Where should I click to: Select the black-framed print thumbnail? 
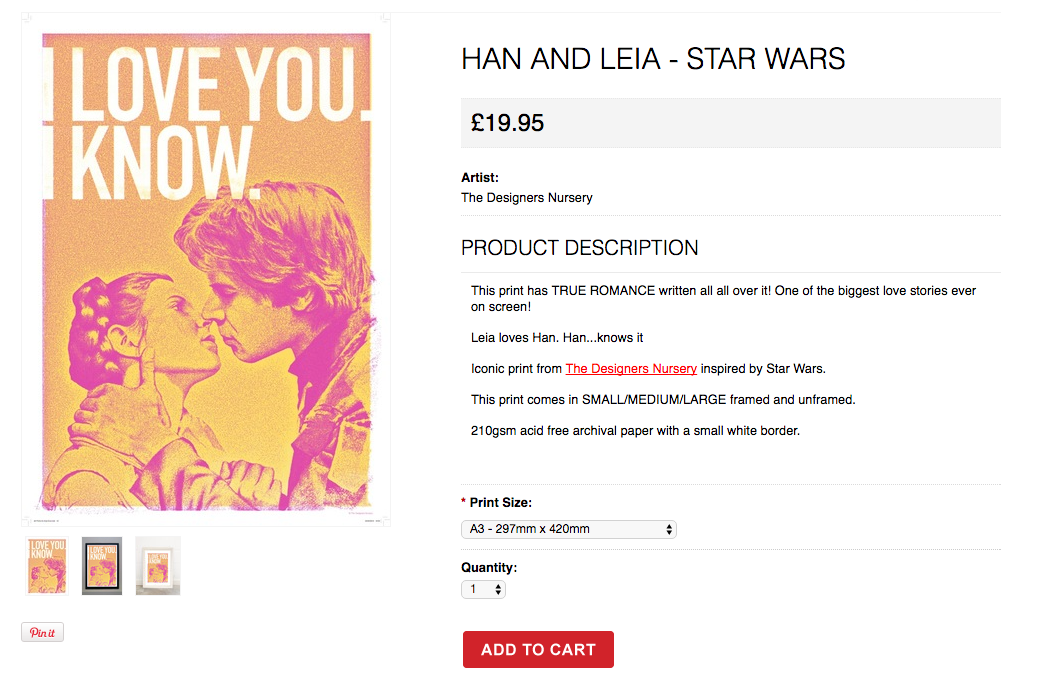tap(102, 566)
